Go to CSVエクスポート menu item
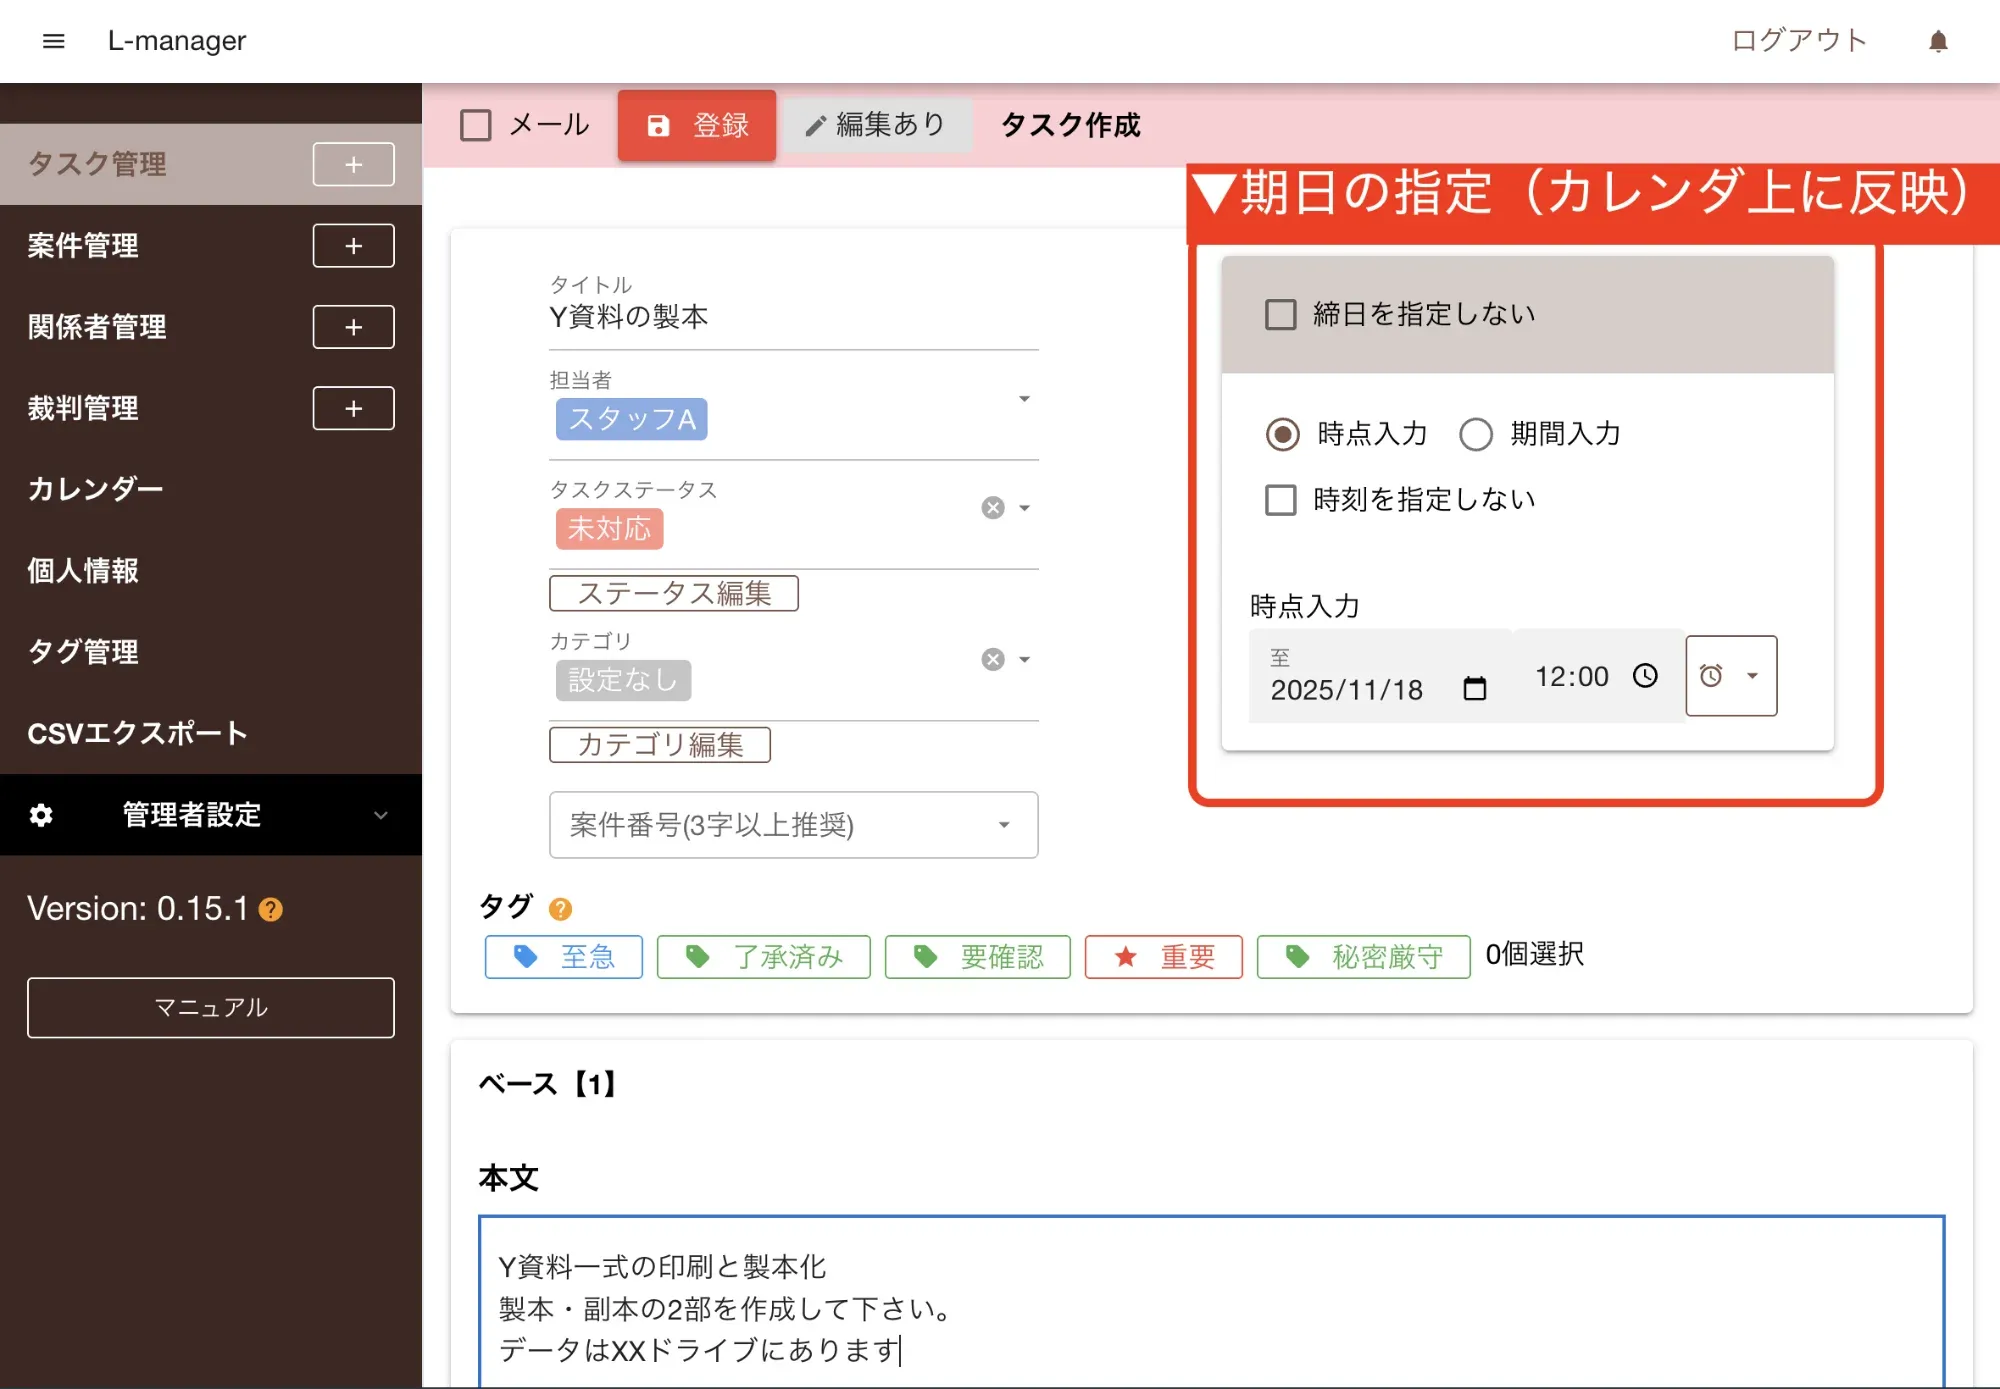 click(137, 733)
